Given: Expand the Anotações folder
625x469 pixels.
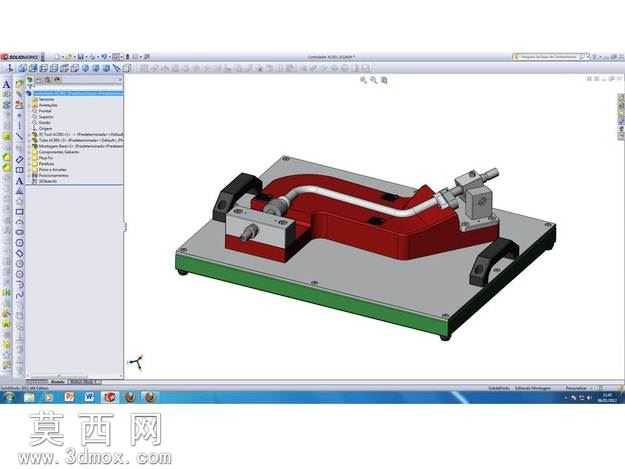Looking at the screenshot, I should click(29, 105).
